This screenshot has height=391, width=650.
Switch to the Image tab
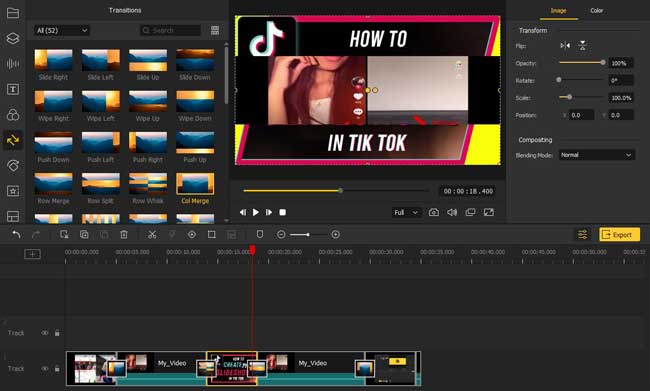(558, 11)
